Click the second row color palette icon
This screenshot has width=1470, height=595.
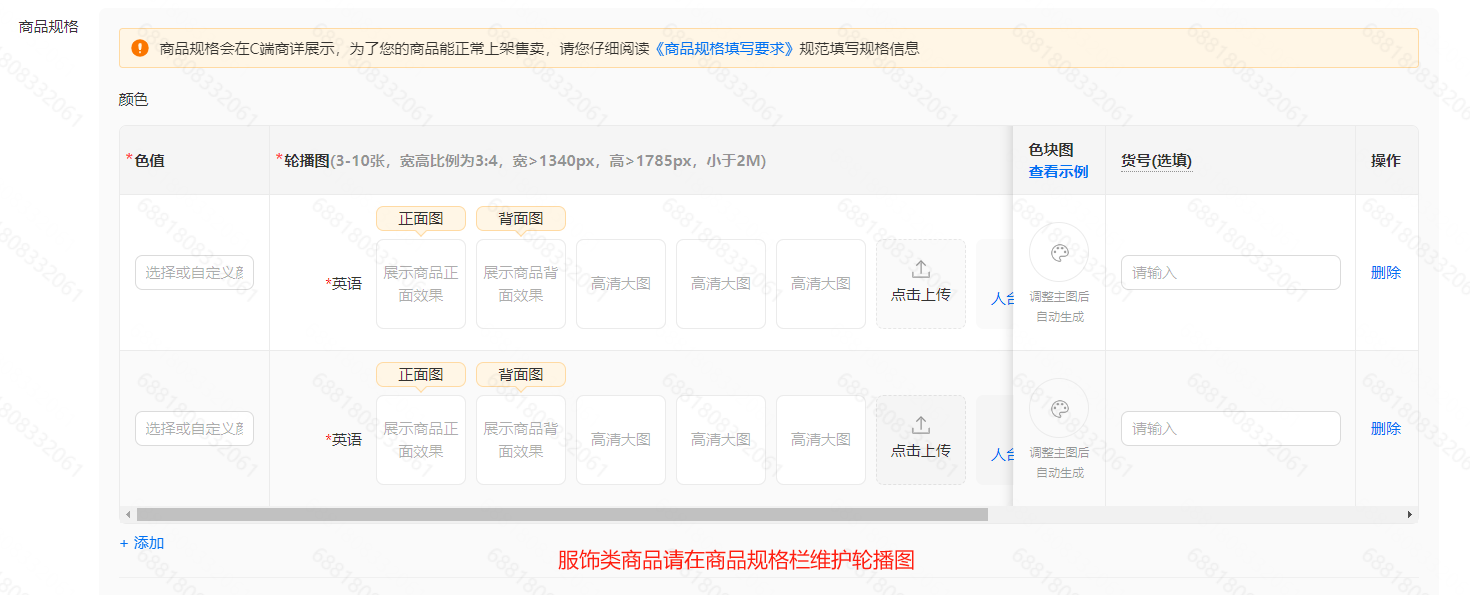point(1059,408)
